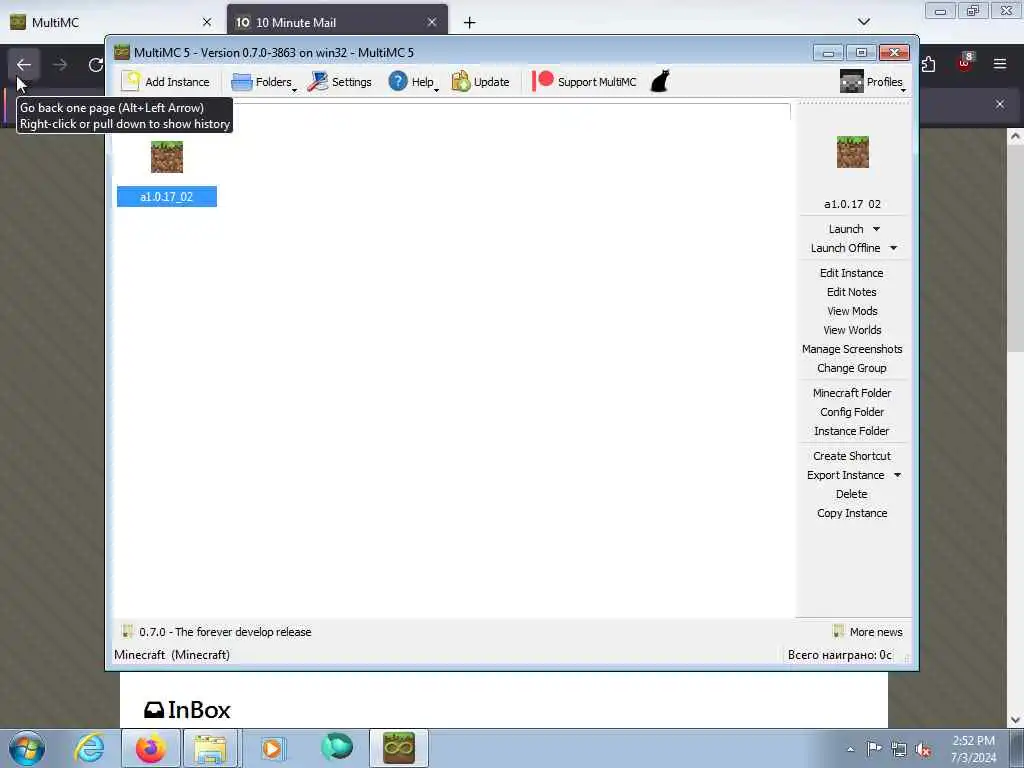Viewport: 1024px width, 768px height.
Task: Open the list all tabs chevron
Action: pos(863,22)
